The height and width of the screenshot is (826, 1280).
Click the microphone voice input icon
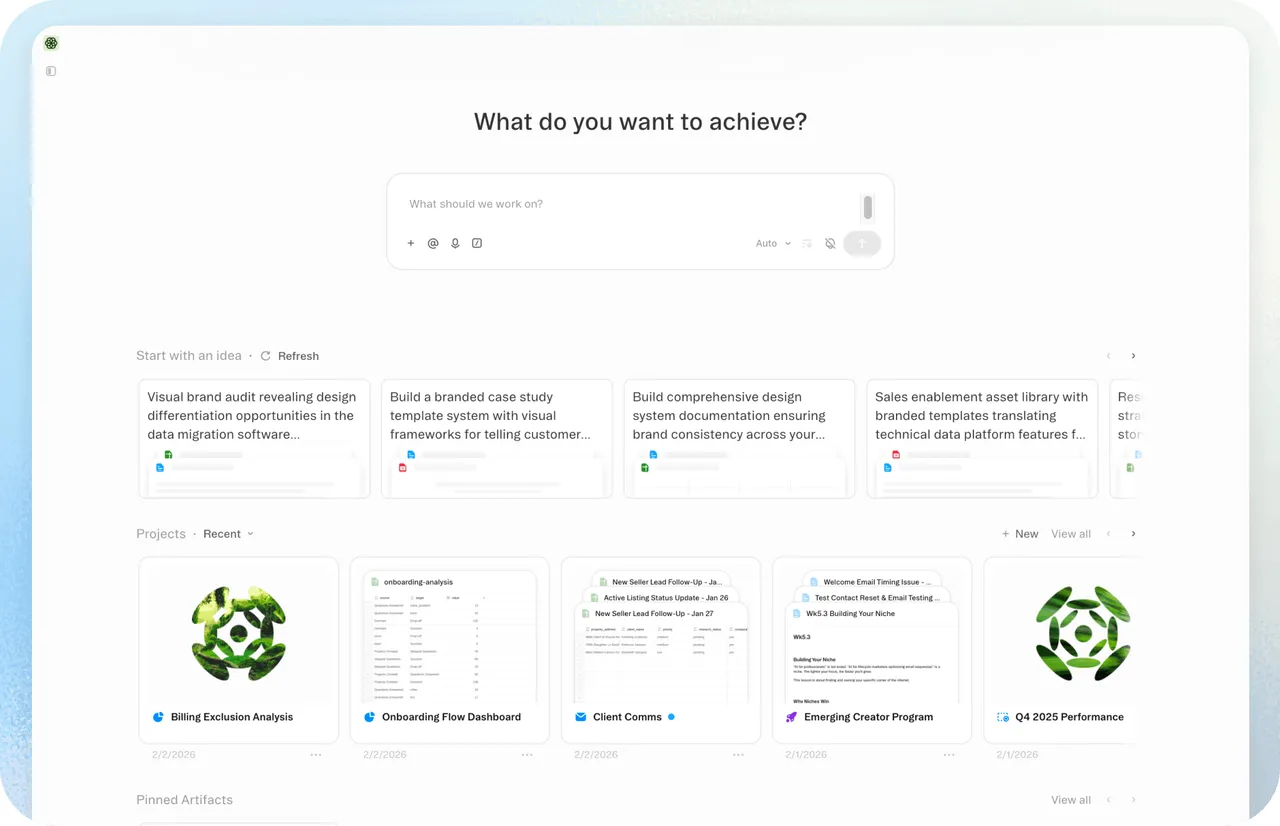pos(455,243)
